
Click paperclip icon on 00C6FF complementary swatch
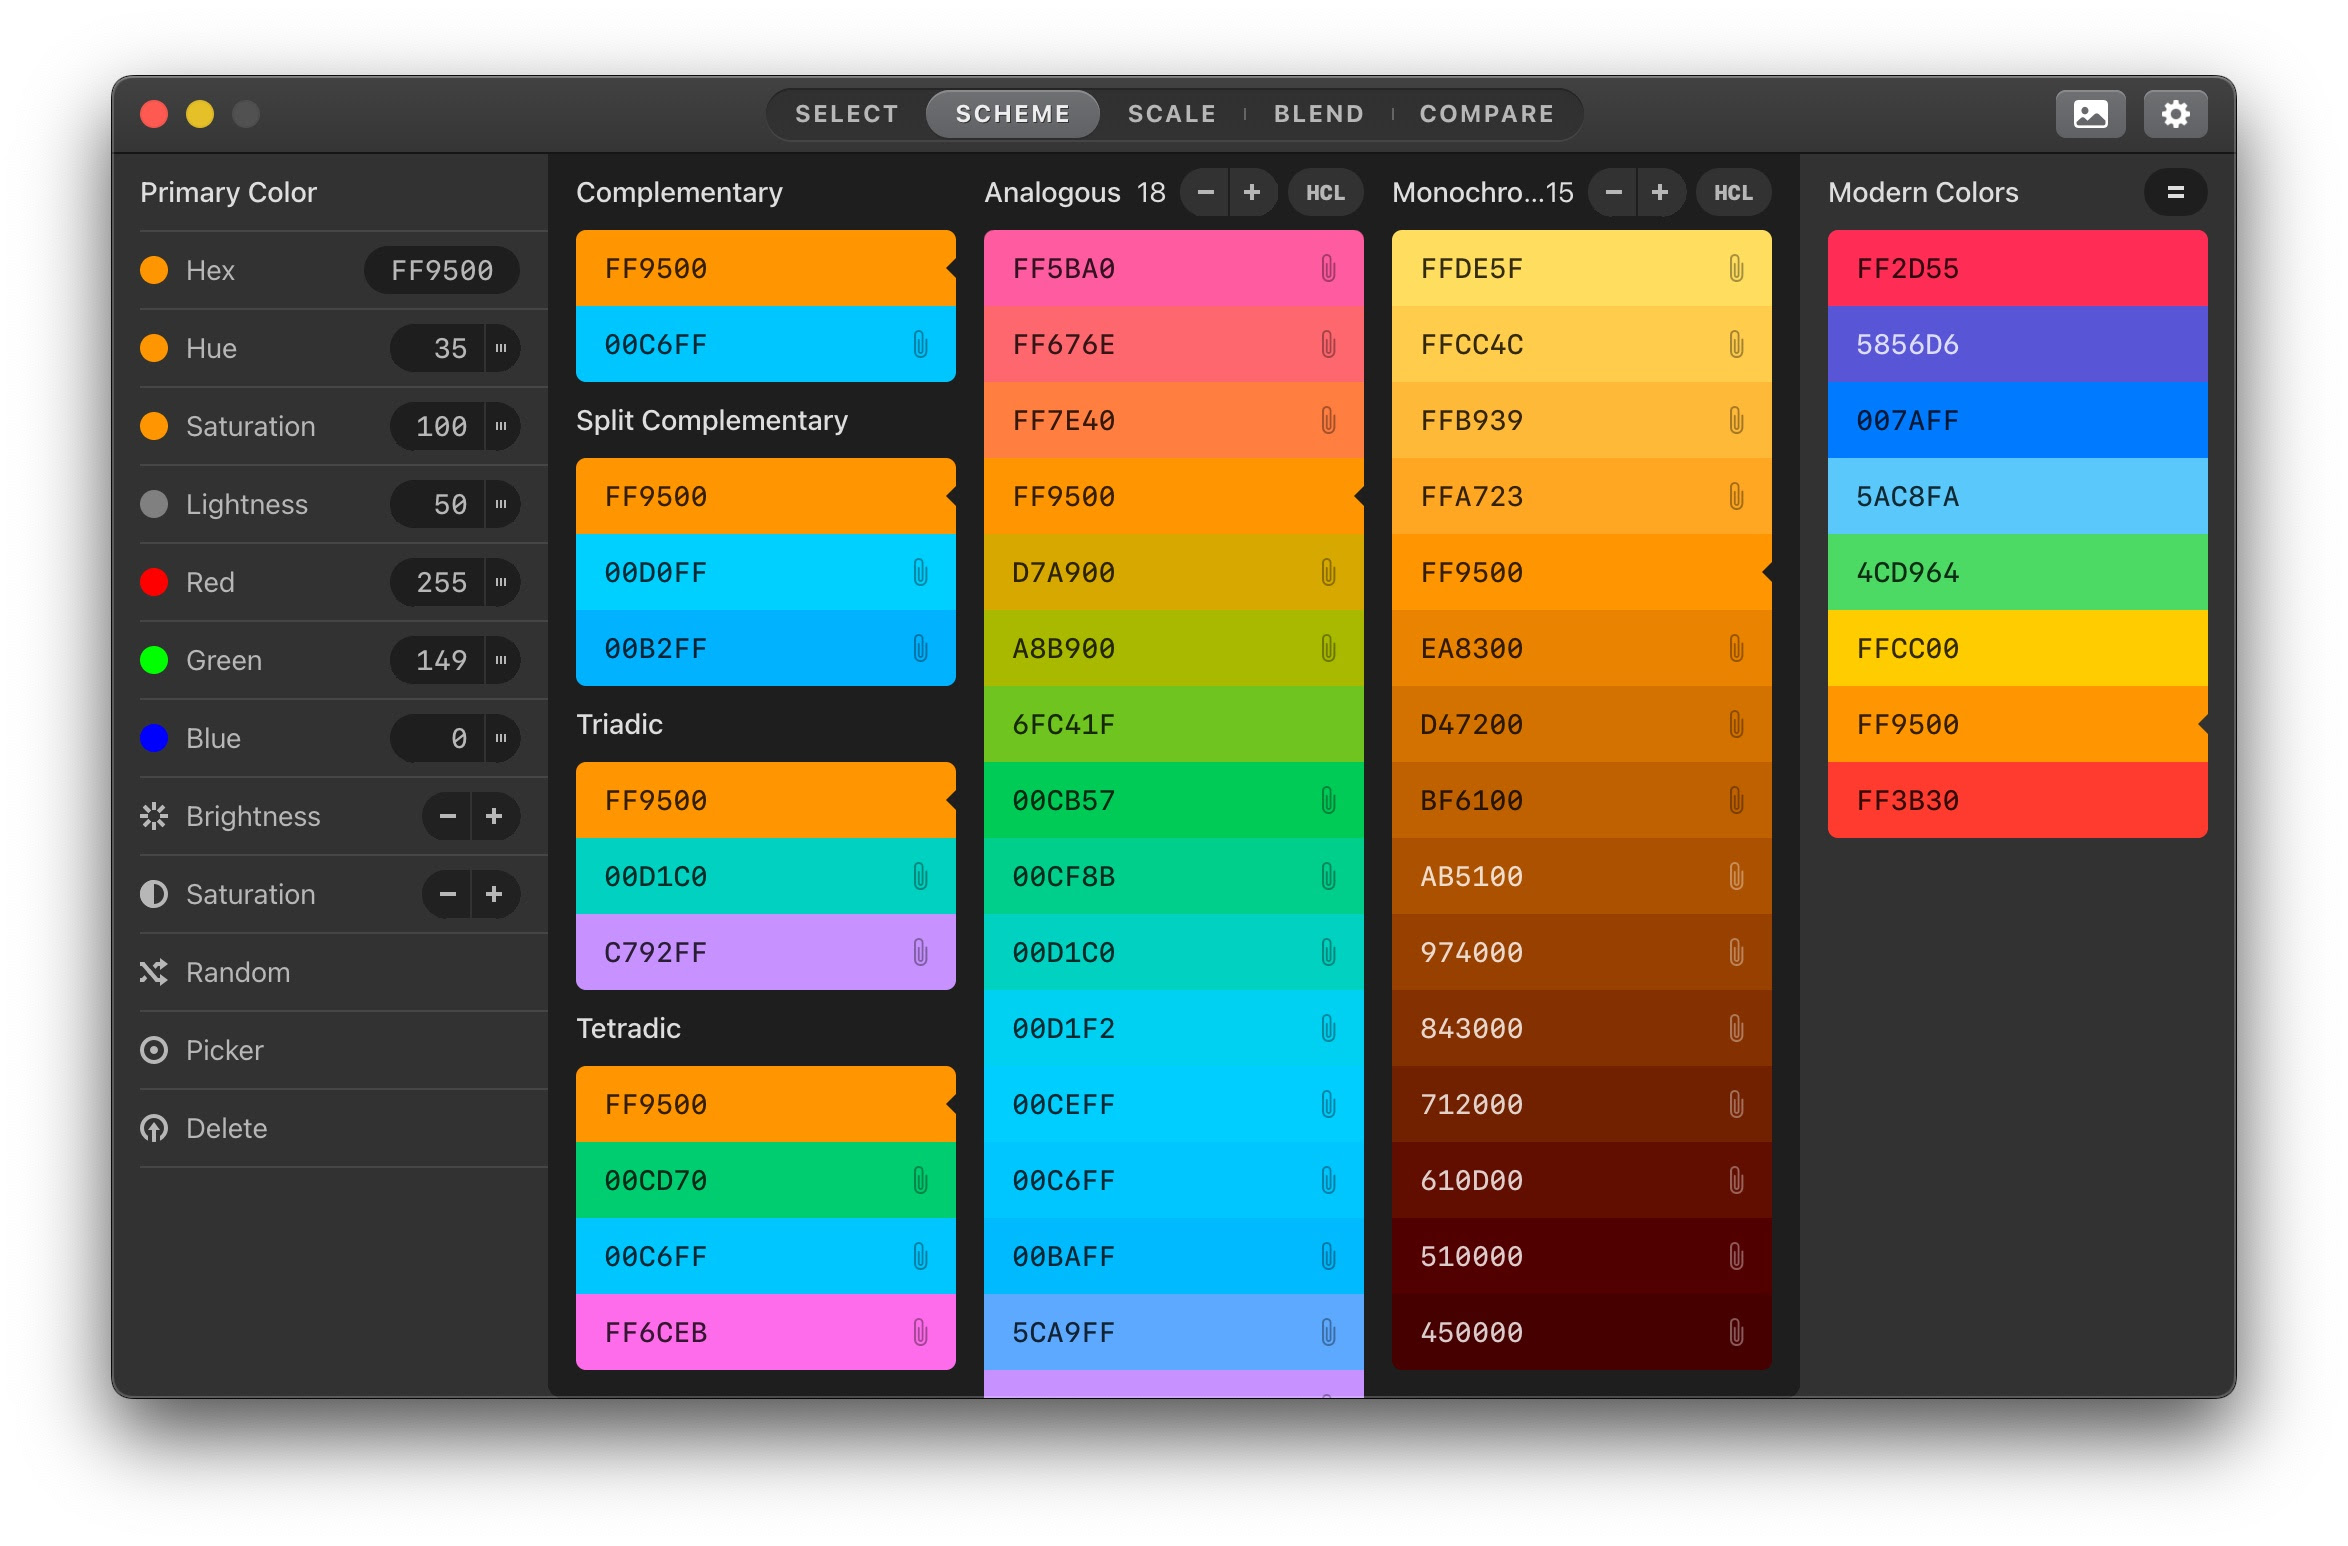[920, 344]
